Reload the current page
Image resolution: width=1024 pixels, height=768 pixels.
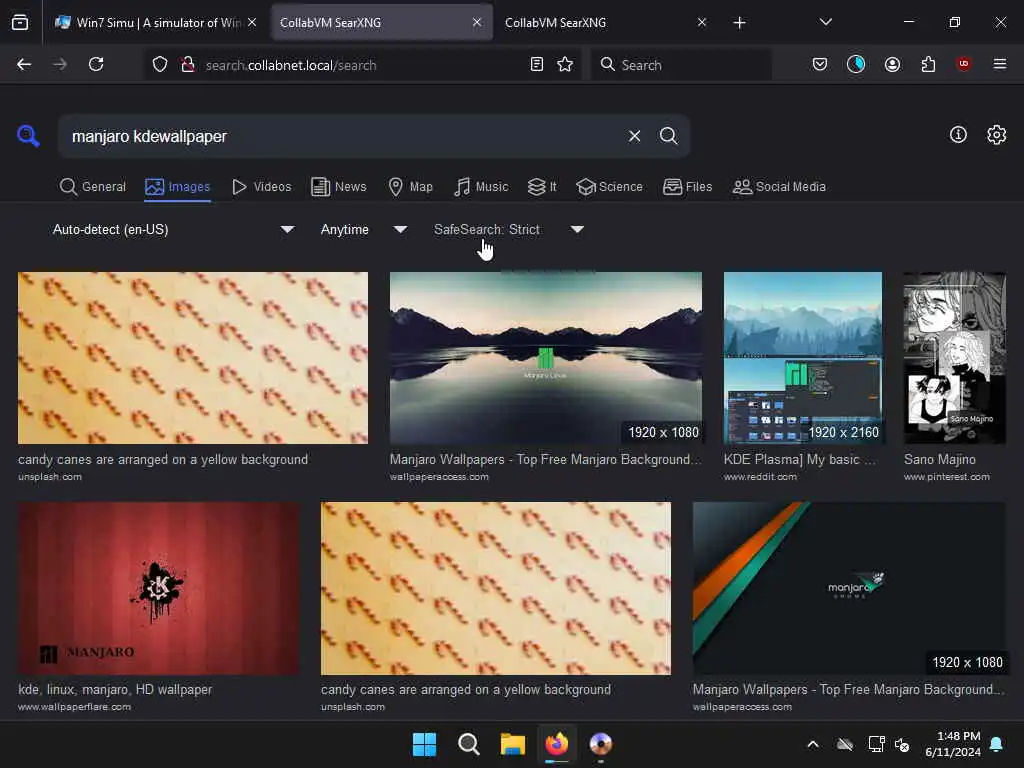(96, 65)
